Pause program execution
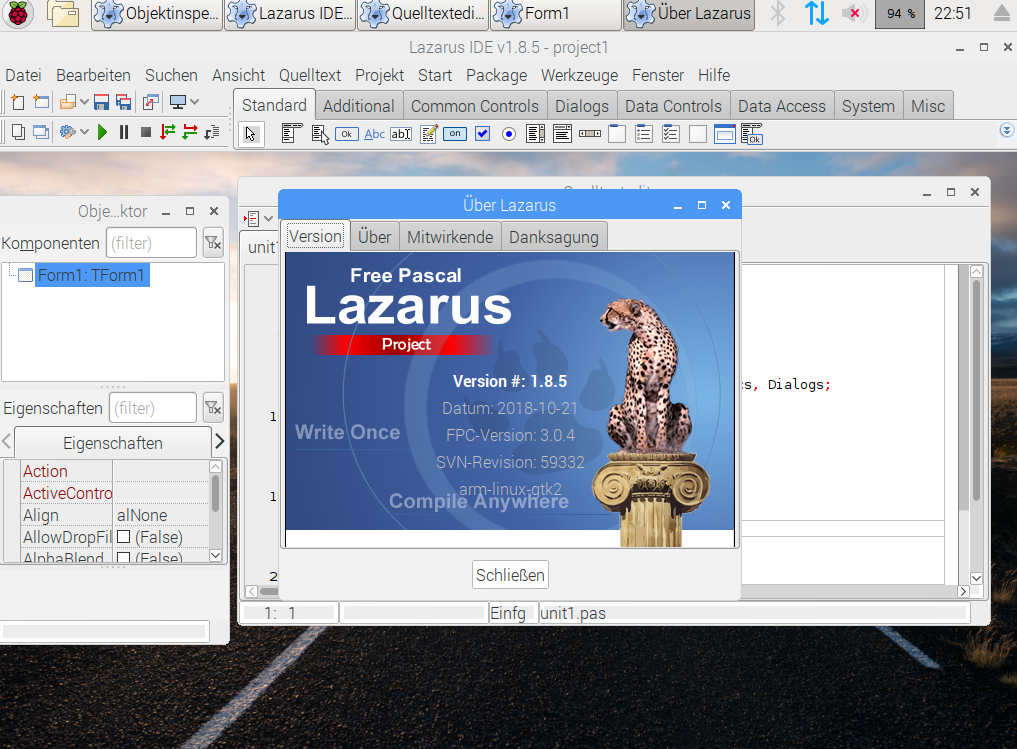Screen dimensions: 1017x749 click(x=124, y=133)
